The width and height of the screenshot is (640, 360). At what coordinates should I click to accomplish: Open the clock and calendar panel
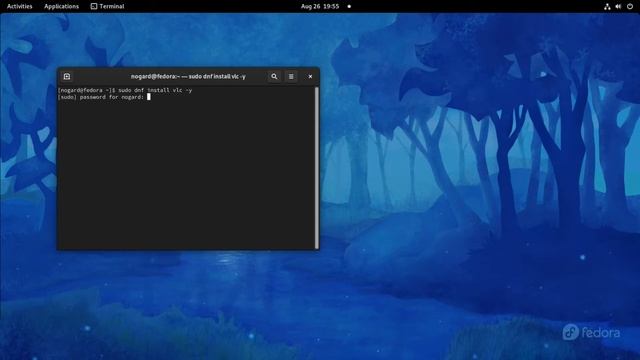tap(320, 6)
